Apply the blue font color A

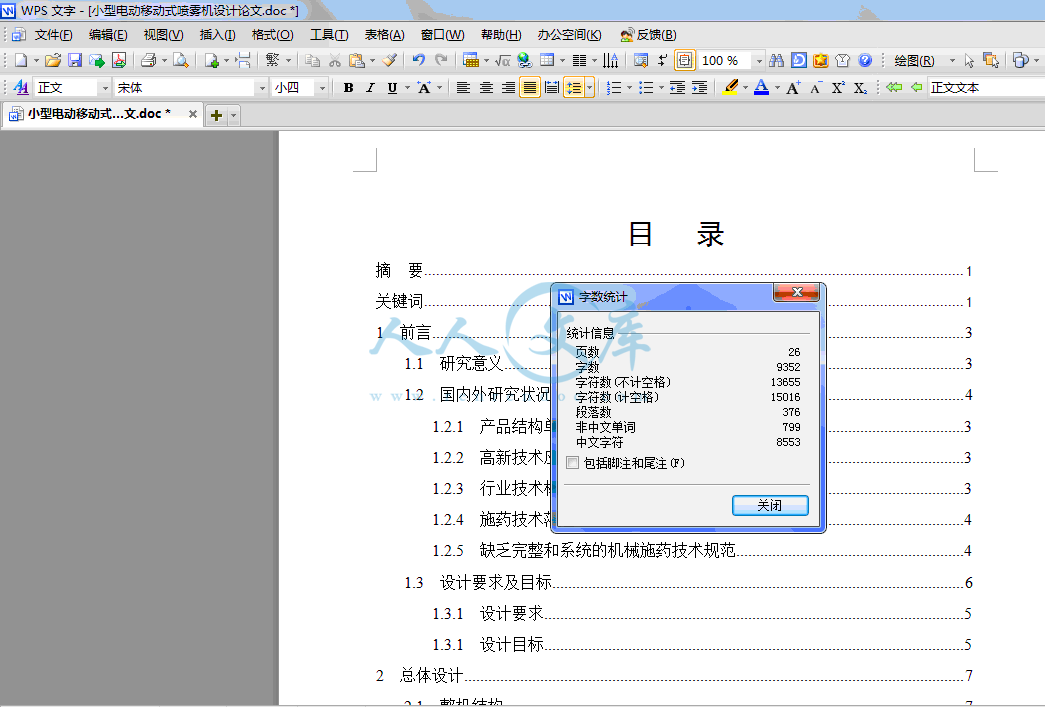click(x=762, y=87)
